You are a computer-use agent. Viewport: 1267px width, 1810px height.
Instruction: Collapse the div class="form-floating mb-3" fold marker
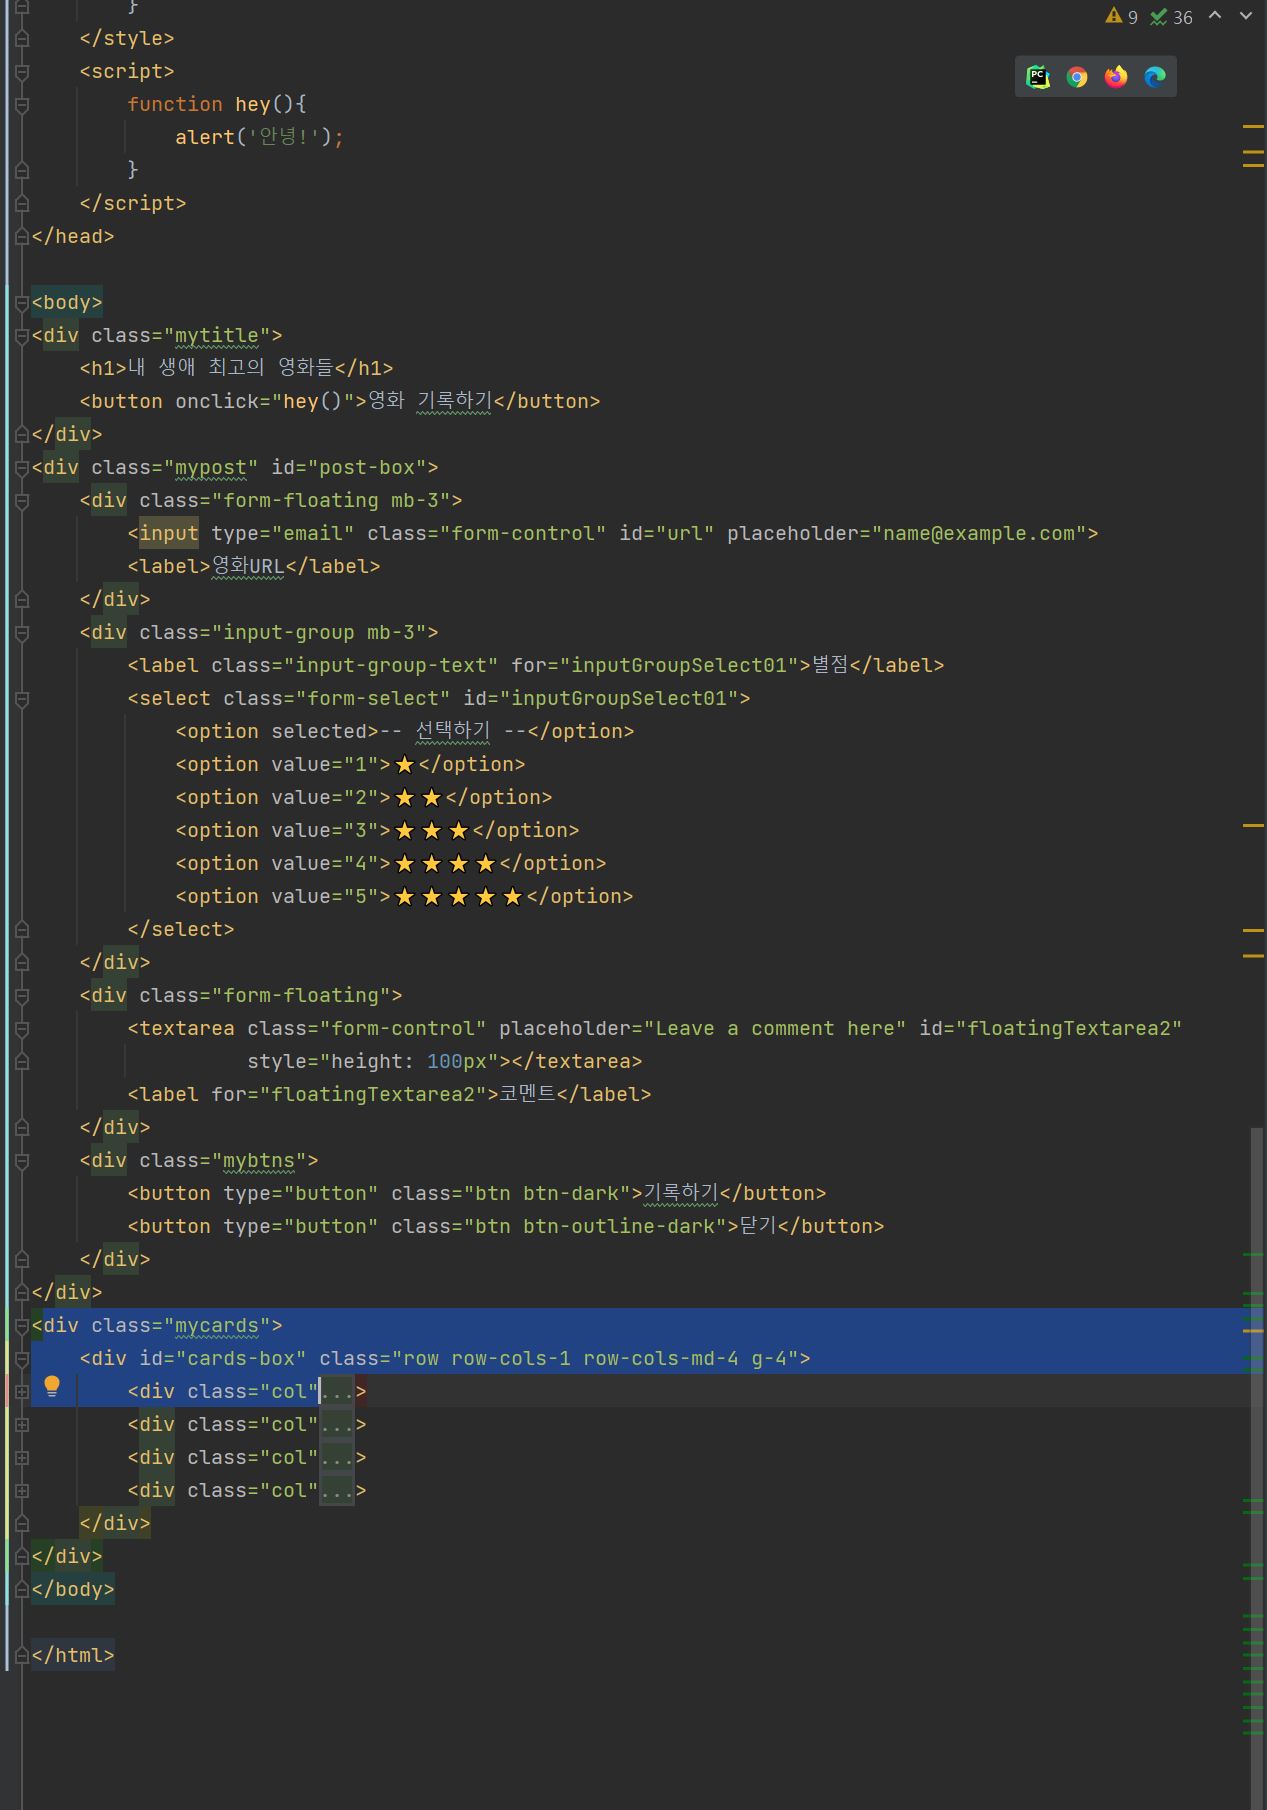click(22, 501)
